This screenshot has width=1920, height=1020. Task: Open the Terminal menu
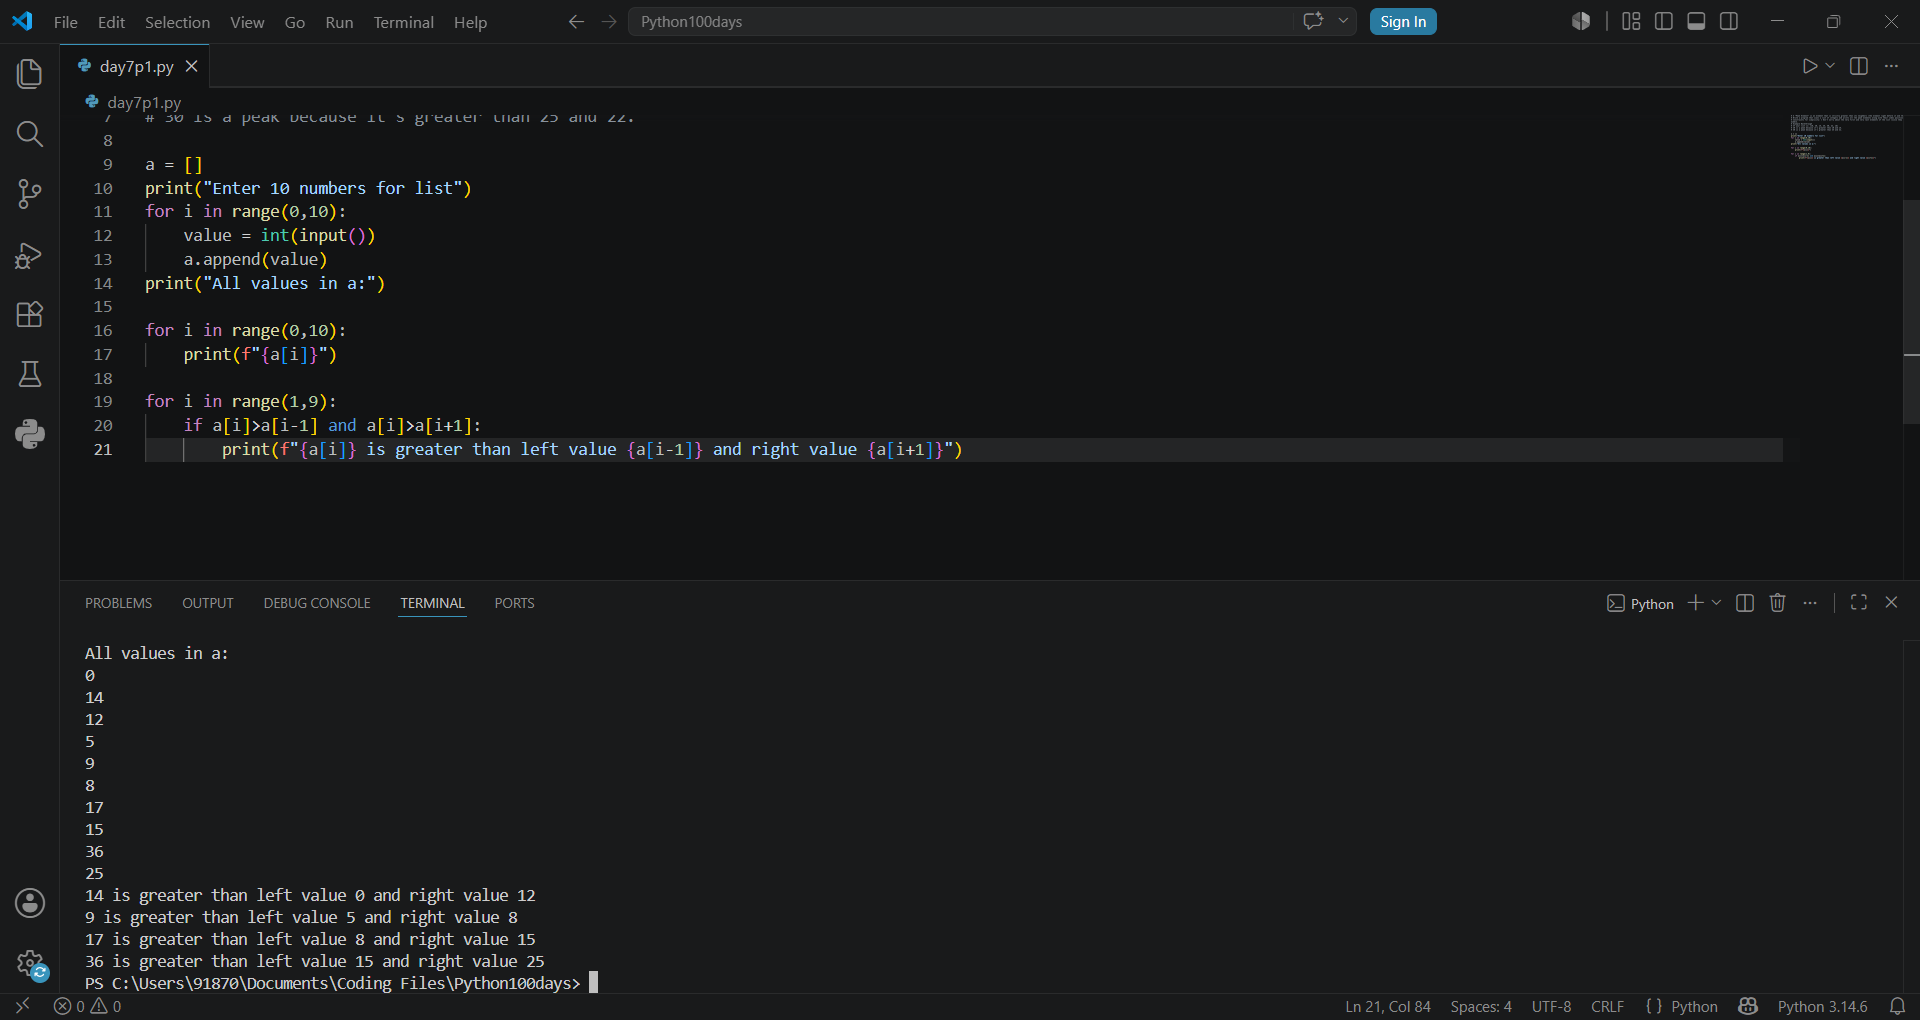pos(403,22)
